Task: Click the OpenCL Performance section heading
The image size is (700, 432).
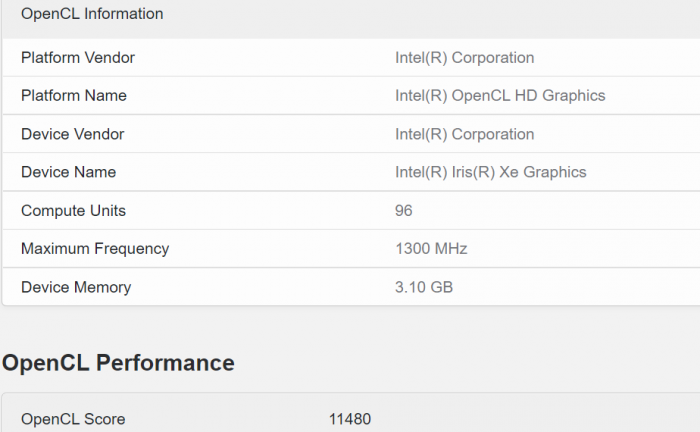Action: pyautogui.click(x=118, y=363)
